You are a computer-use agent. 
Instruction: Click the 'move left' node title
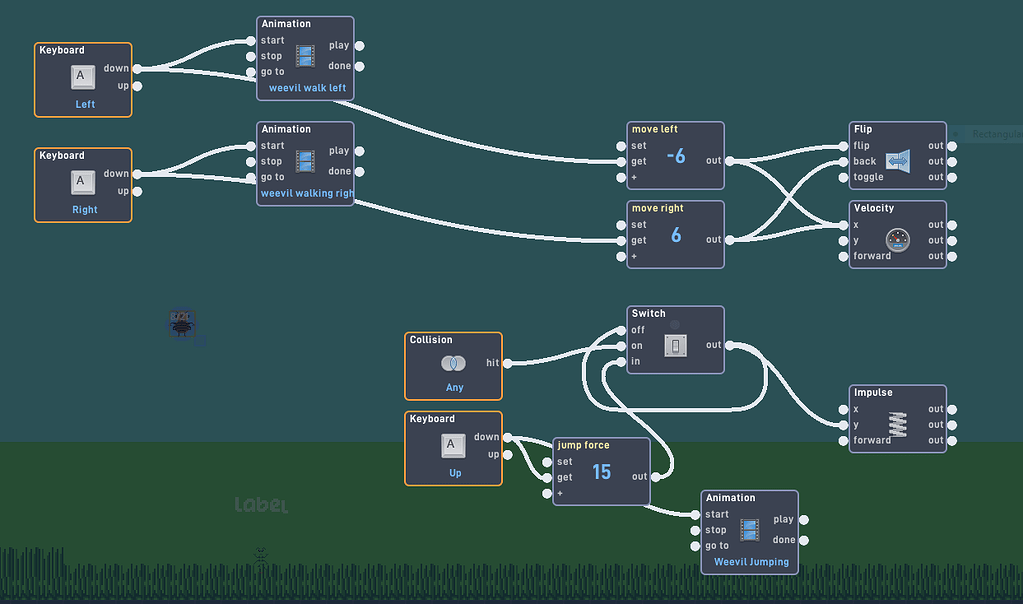pyautogui.click(x=654, y=129)
